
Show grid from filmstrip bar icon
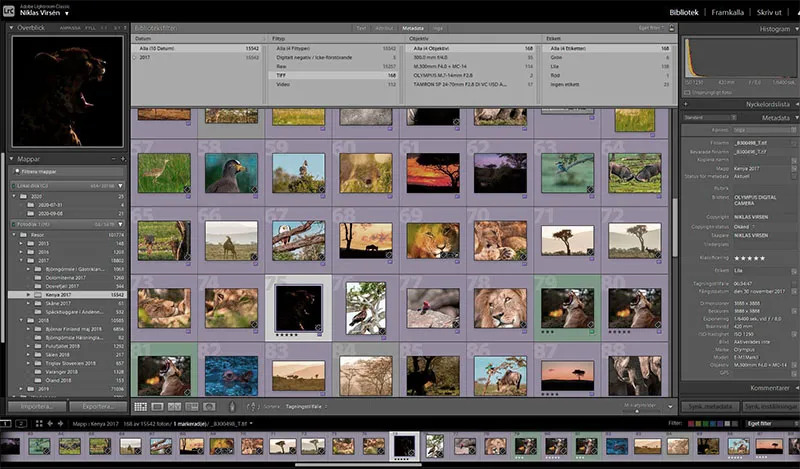[39, 424]
